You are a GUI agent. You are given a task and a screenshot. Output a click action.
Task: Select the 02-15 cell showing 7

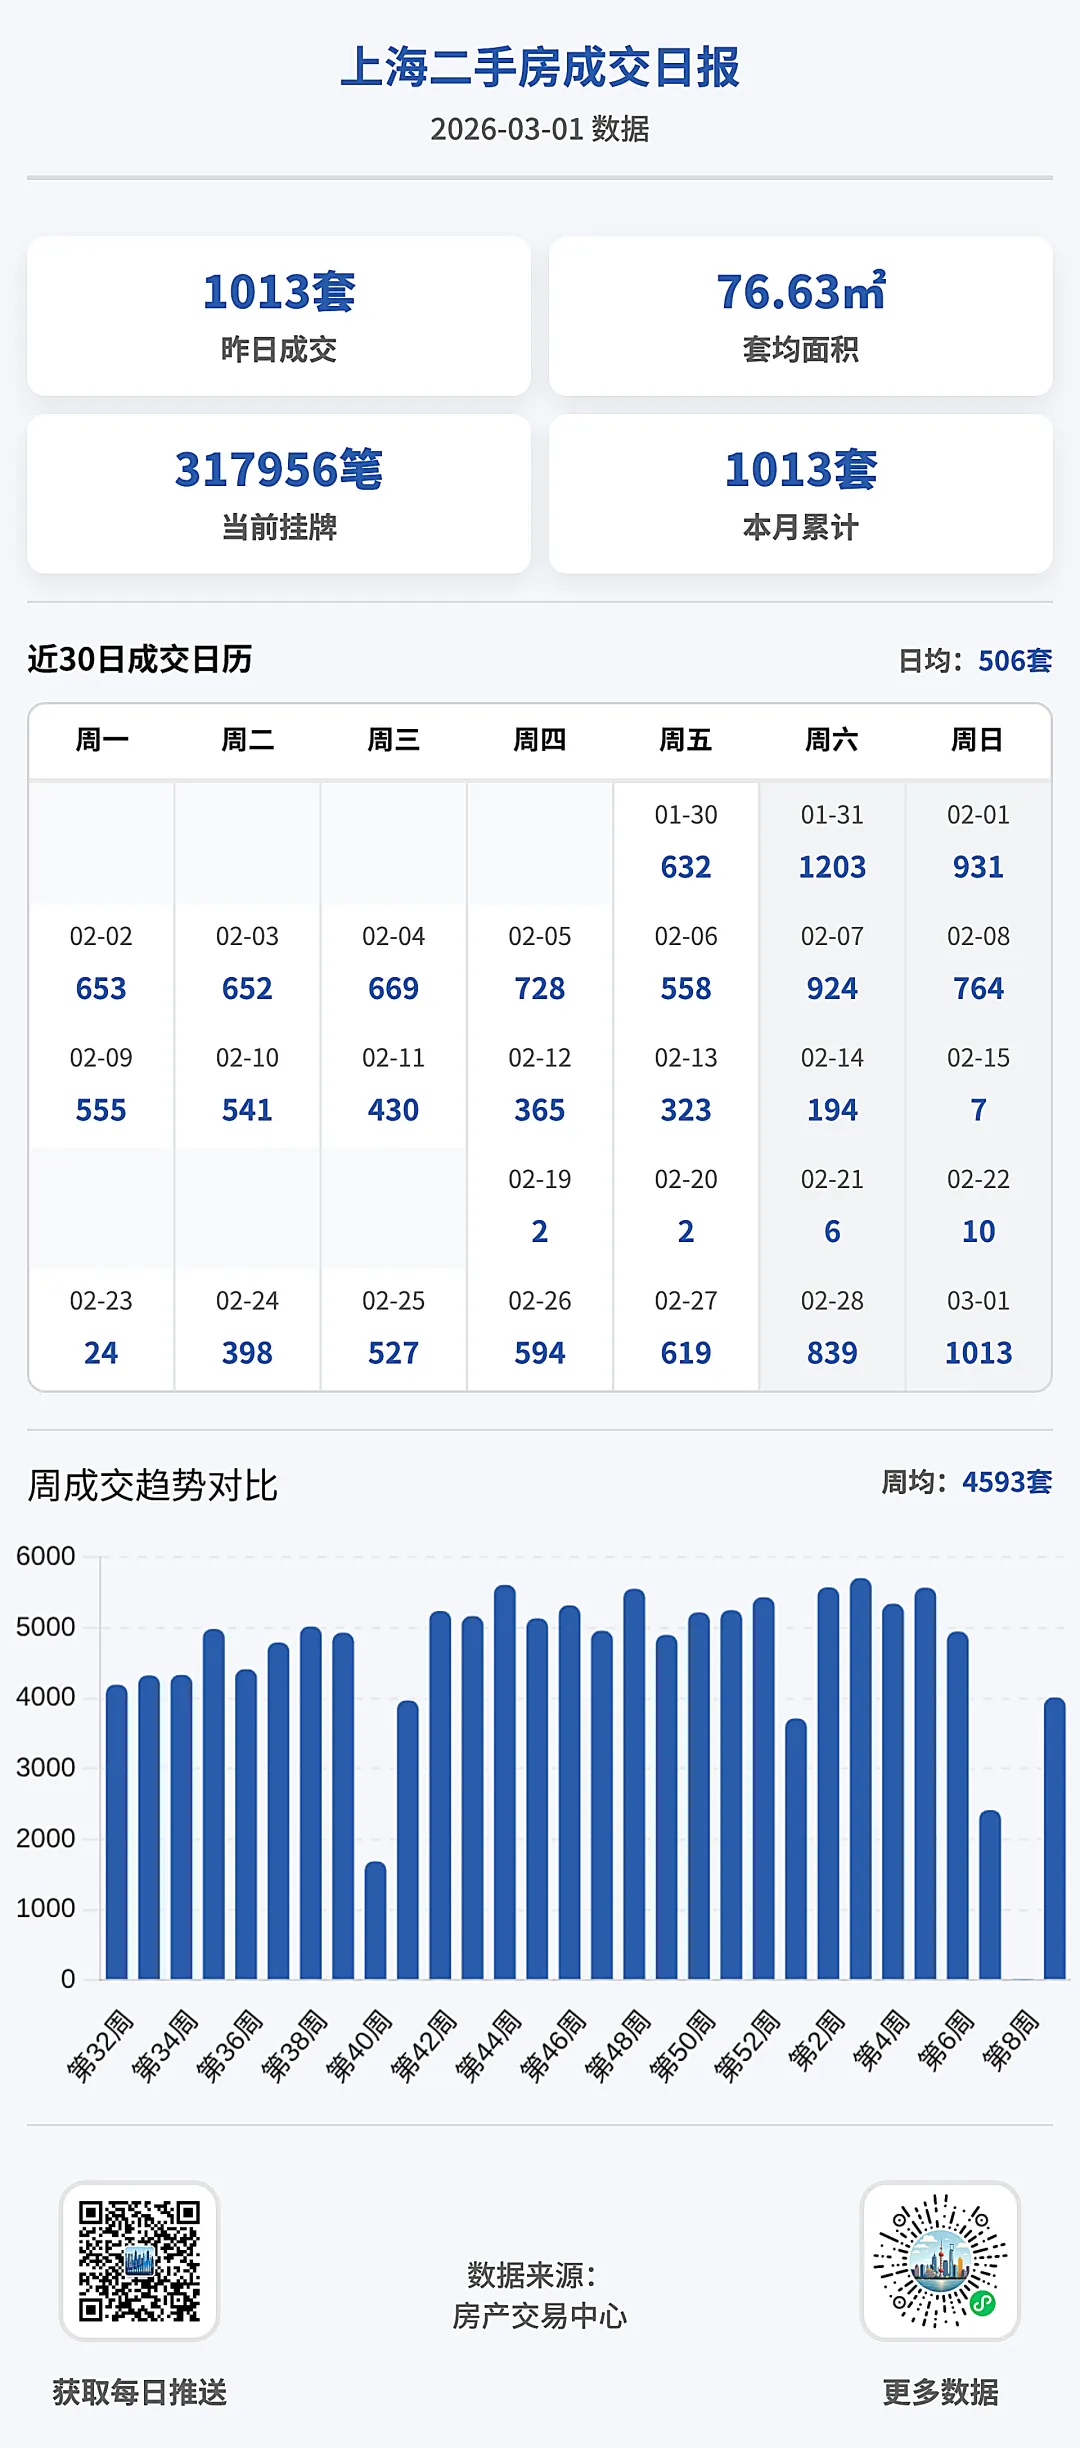978,1086
